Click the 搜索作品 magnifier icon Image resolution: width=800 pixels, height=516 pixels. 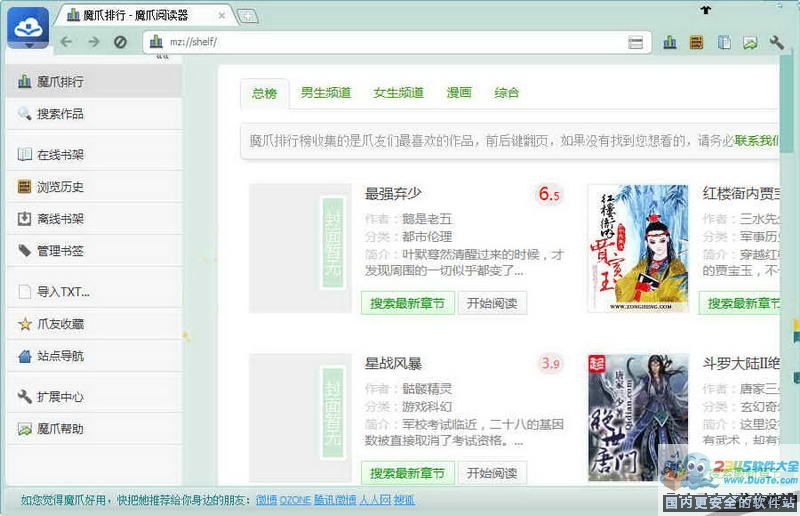24,113
